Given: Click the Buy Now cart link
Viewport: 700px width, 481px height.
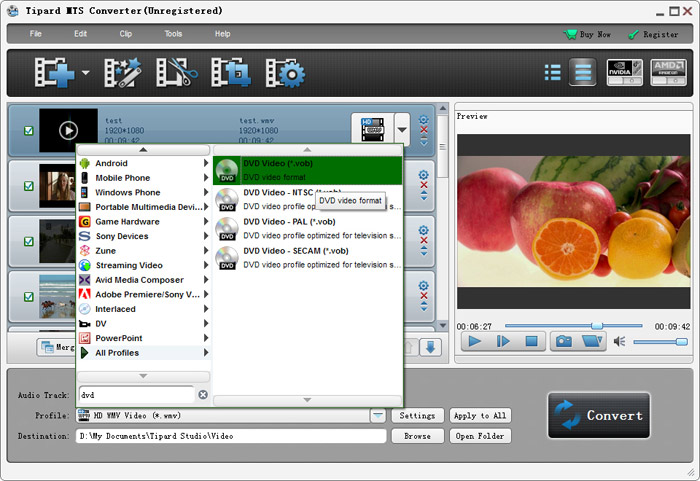Looking at the screenshot, I should [x=588, y=34].
